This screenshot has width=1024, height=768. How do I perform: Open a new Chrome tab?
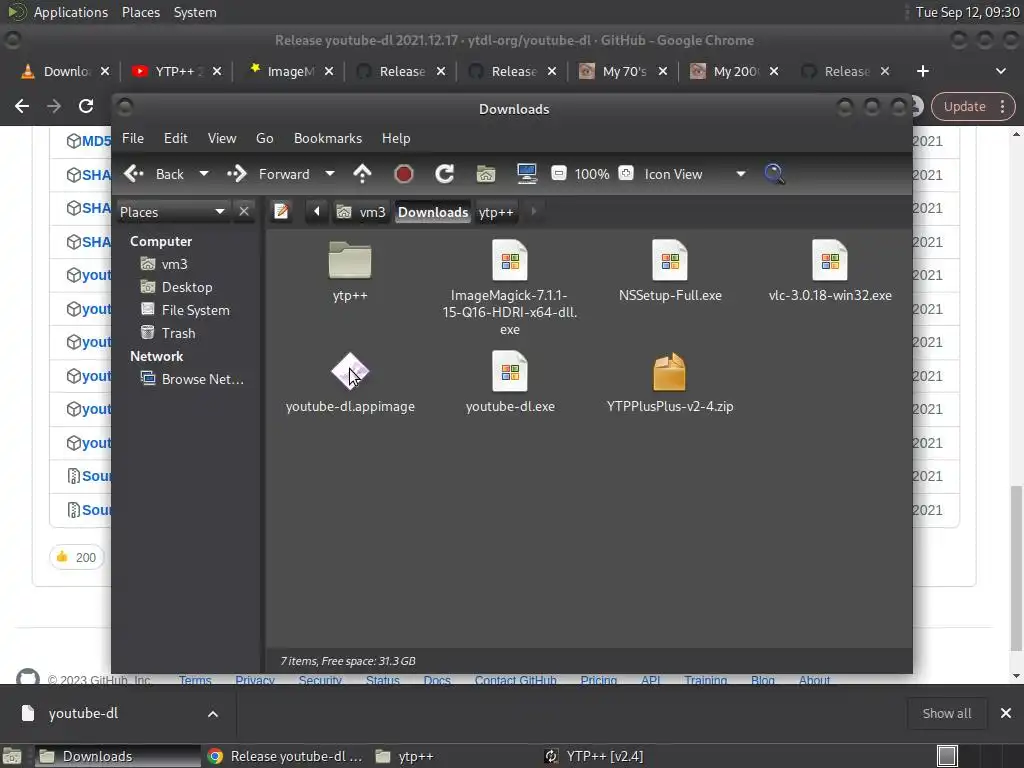pyautogui.click(x=922, y=71)
